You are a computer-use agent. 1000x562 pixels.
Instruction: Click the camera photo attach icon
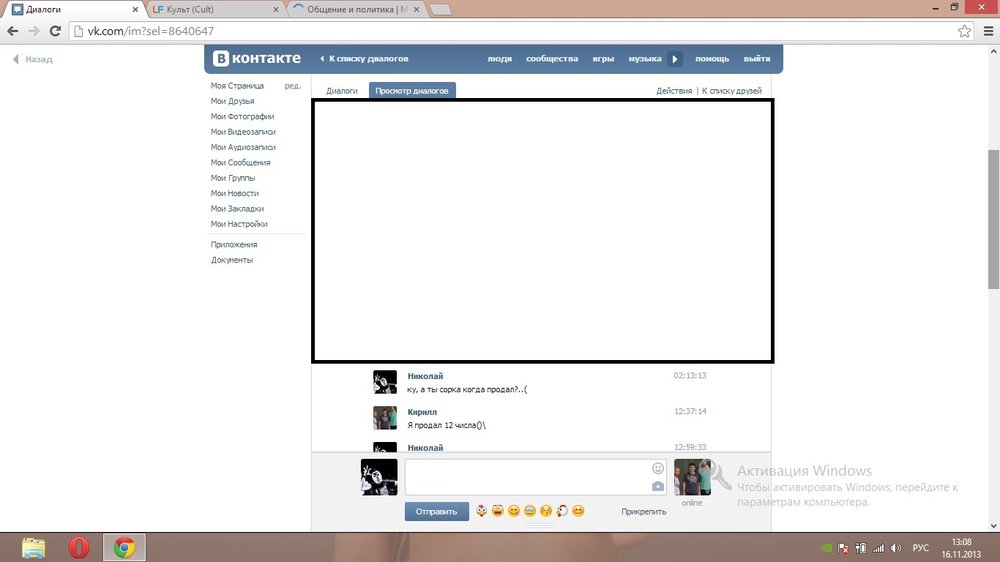[x=657, y=486]
